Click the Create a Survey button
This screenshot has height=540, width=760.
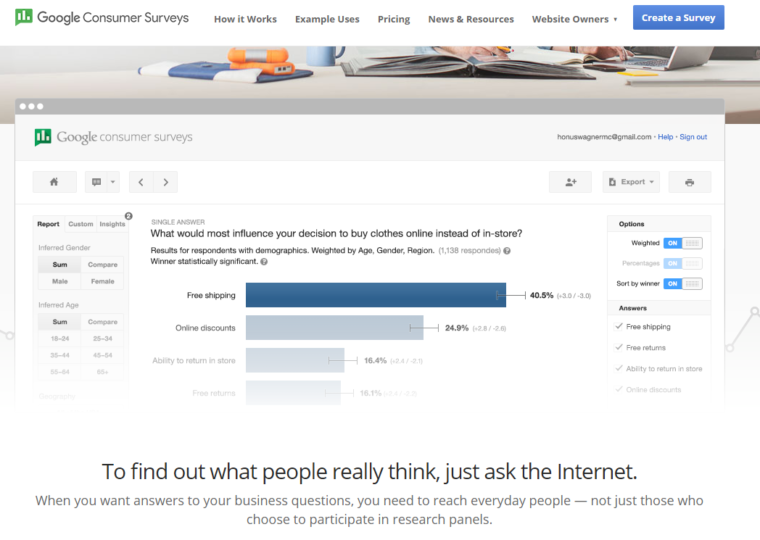tap(678, 17)
